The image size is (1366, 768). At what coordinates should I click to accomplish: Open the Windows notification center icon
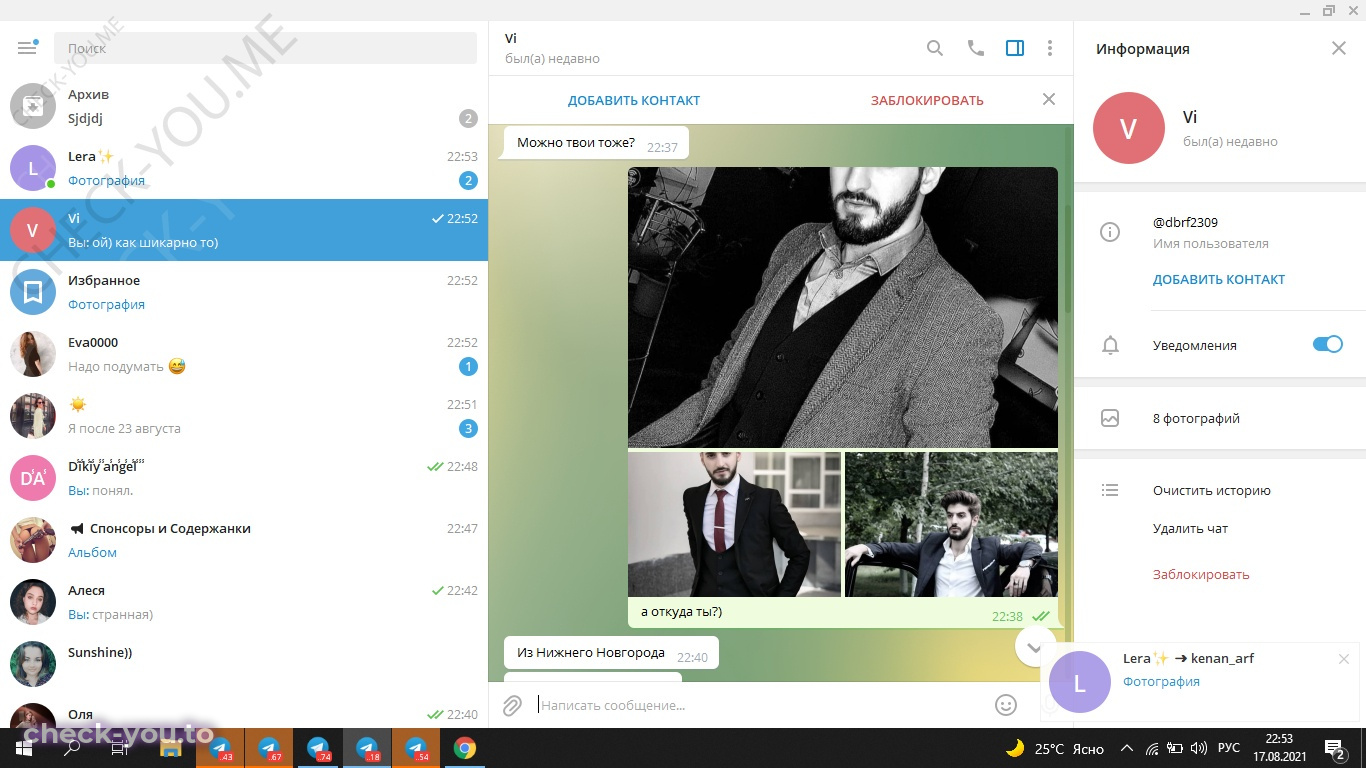coord(1335,748)
